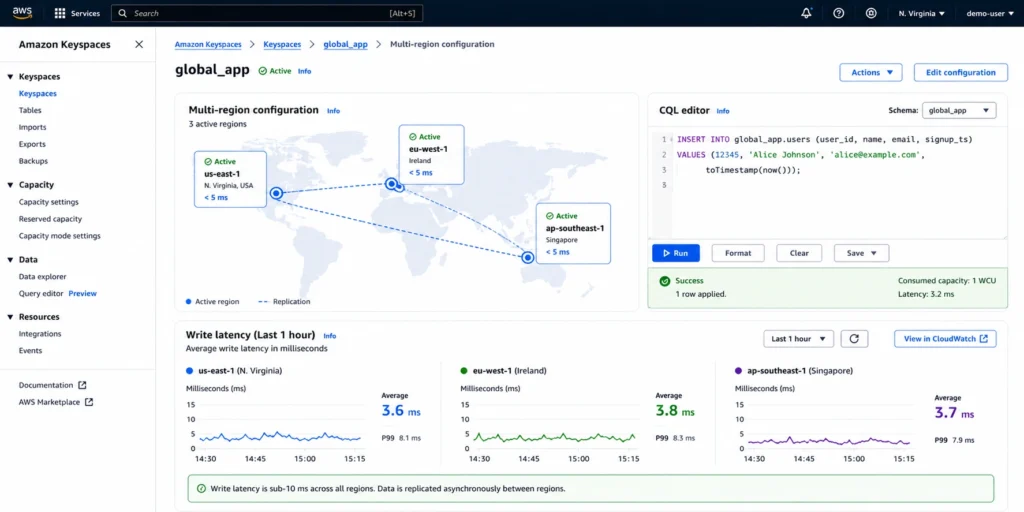Viewport: 1024px width, 512px height.
Task: Click Info link next to global_app title
Action: pos(304,71)
